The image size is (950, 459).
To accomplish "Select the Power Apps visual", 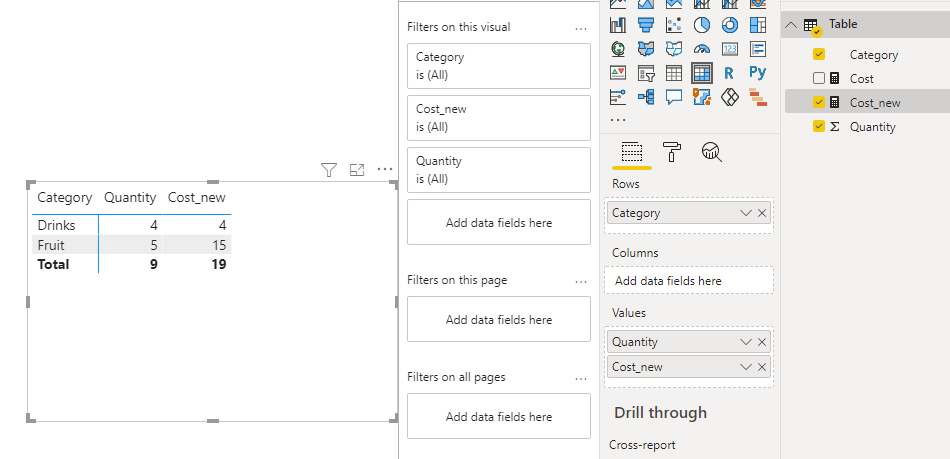I will [x=729, y=96].
